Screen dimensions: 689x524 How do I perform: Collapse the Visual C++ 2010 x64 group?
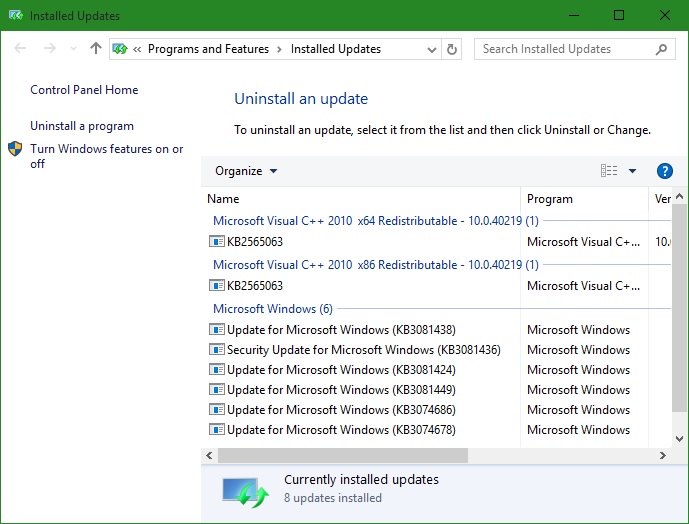pyautogui.click(x=376, y=221)
